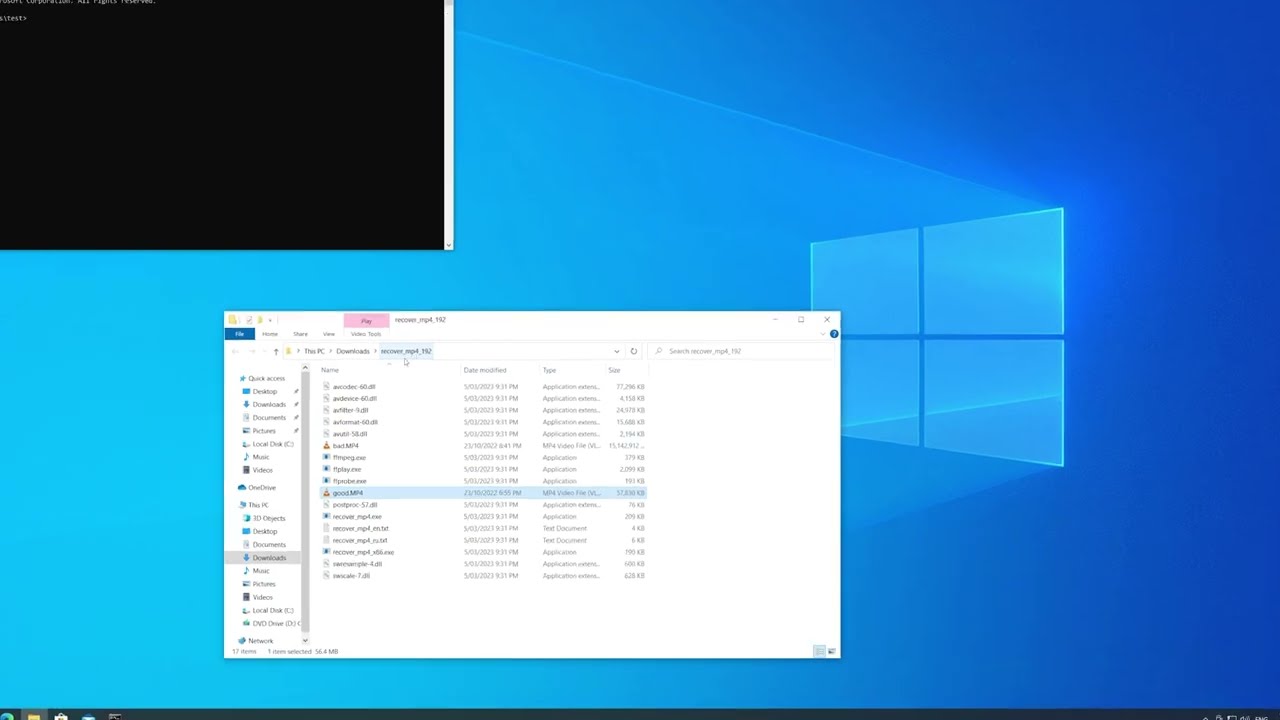The height and width of the screenshot is (720, 1280).
Task: Open the Share ribbon tab
Action: tap(300, 334)
